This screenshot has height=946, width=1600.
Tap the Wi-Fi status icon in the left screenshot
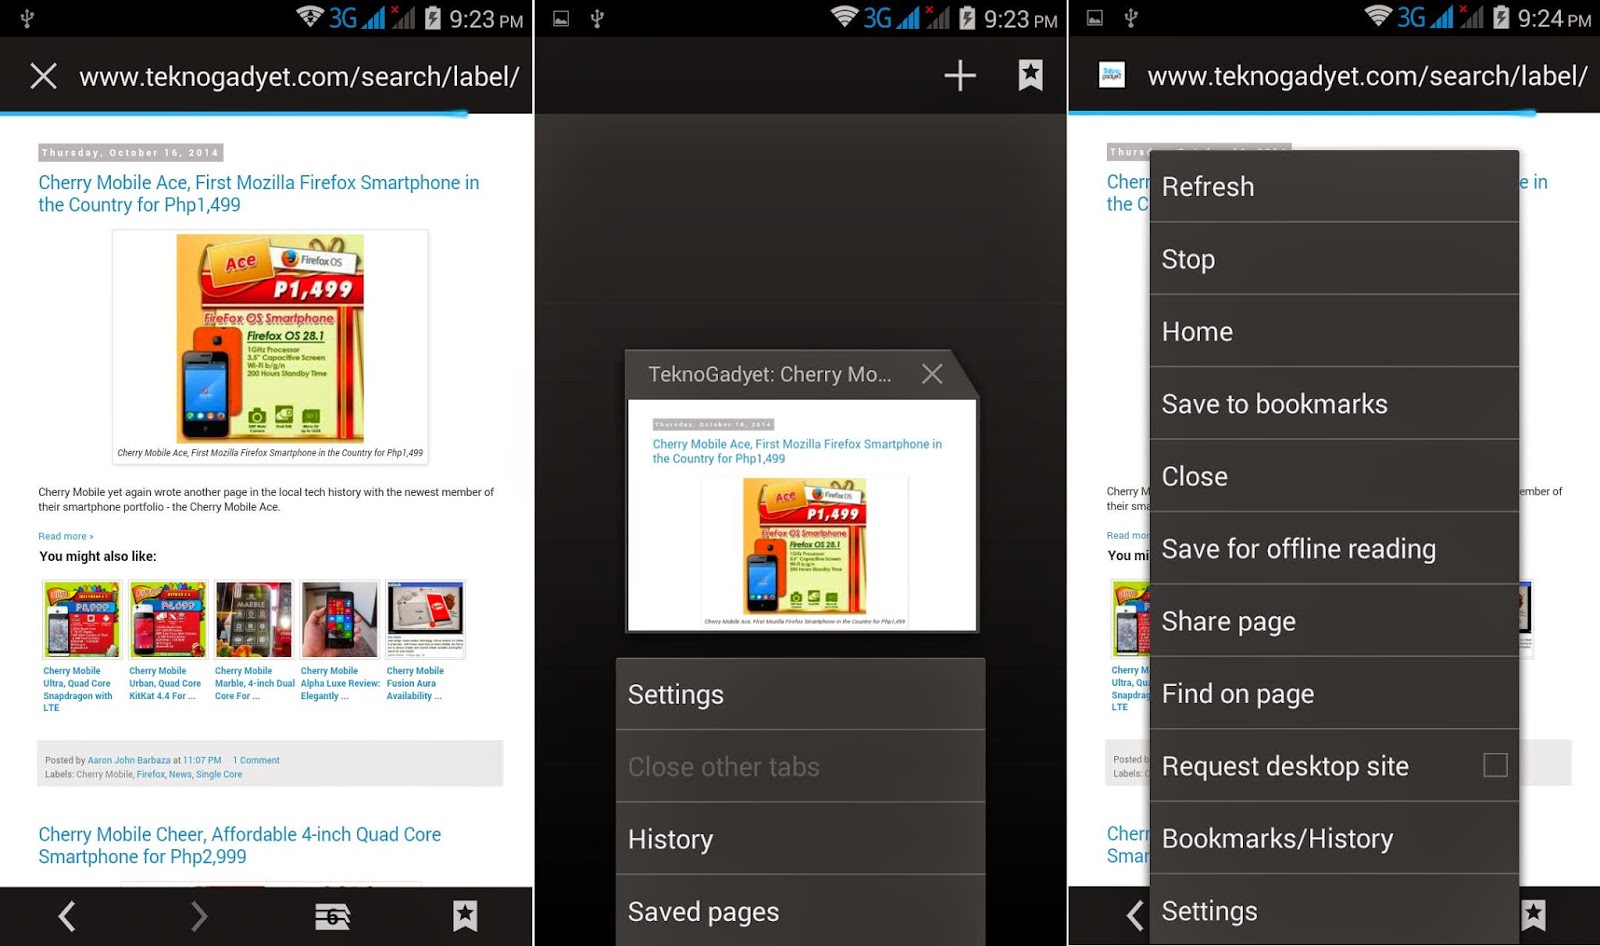(x=310, y=17)
